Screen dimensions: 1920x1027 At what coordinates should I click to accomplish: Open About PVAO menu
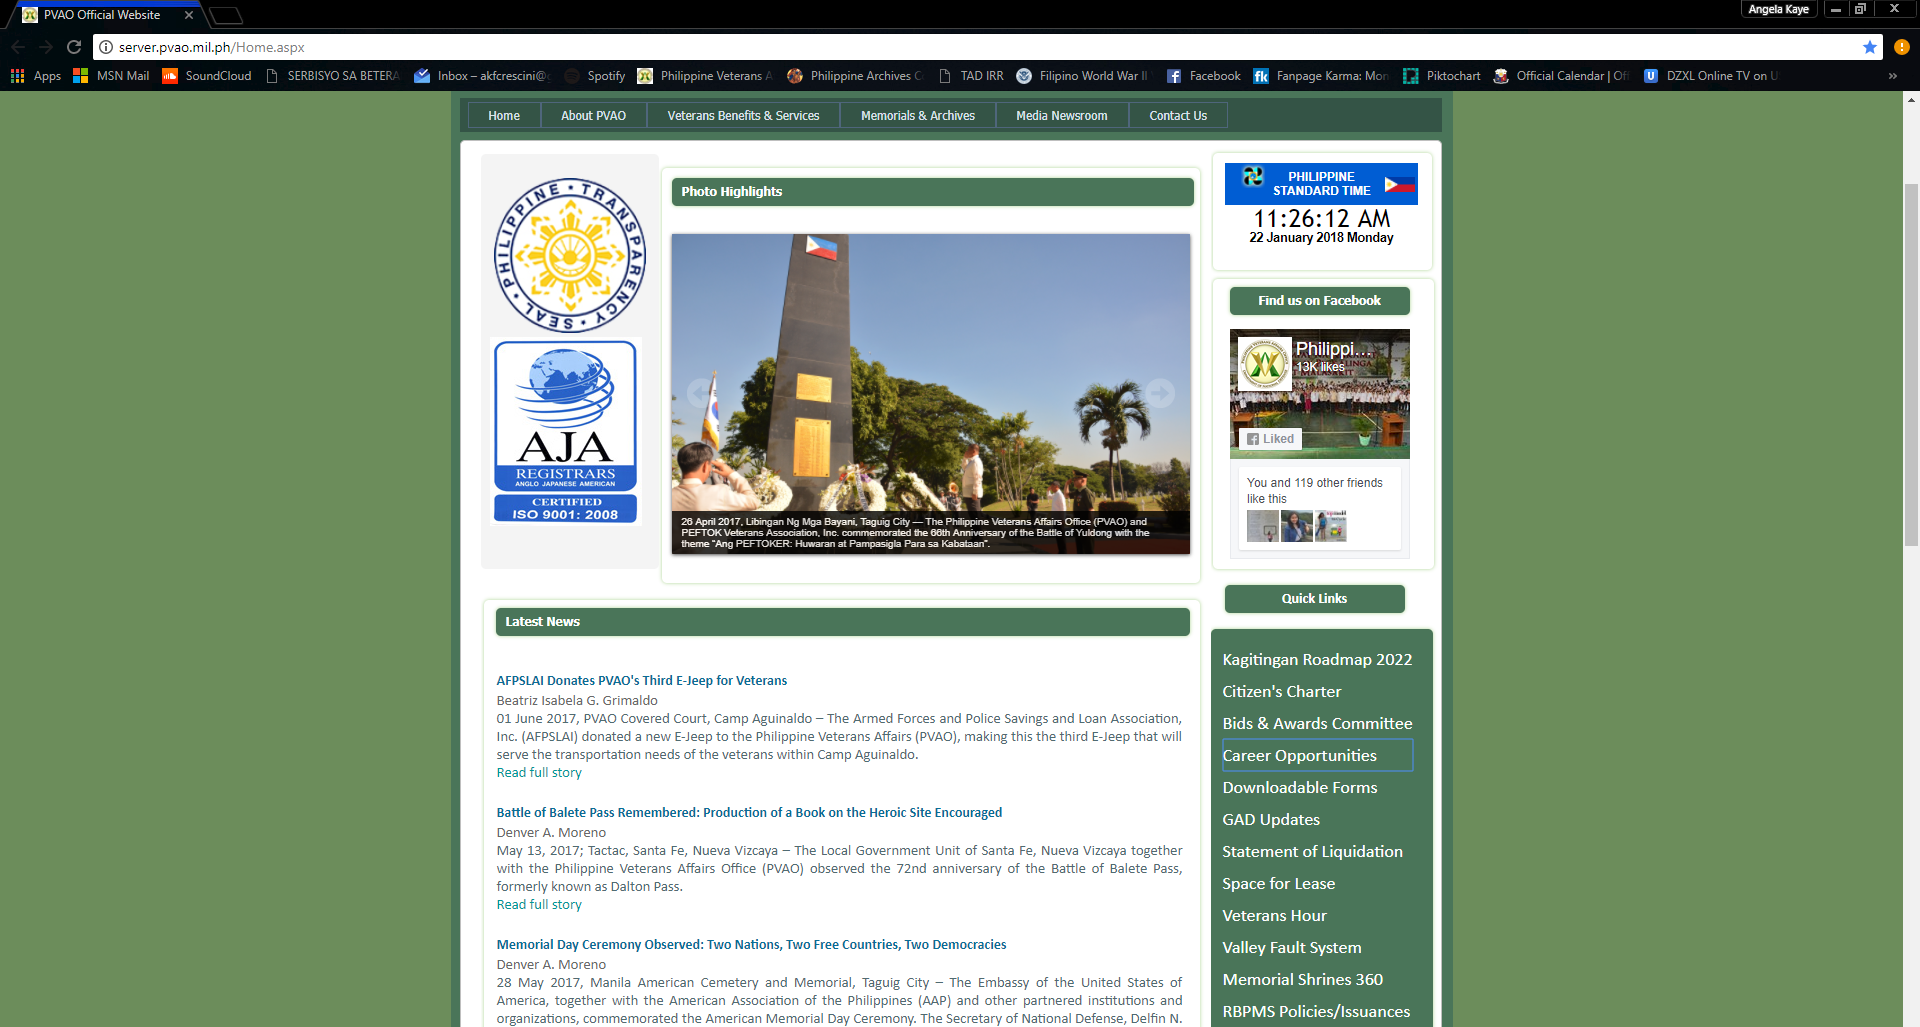coord(594,116)
